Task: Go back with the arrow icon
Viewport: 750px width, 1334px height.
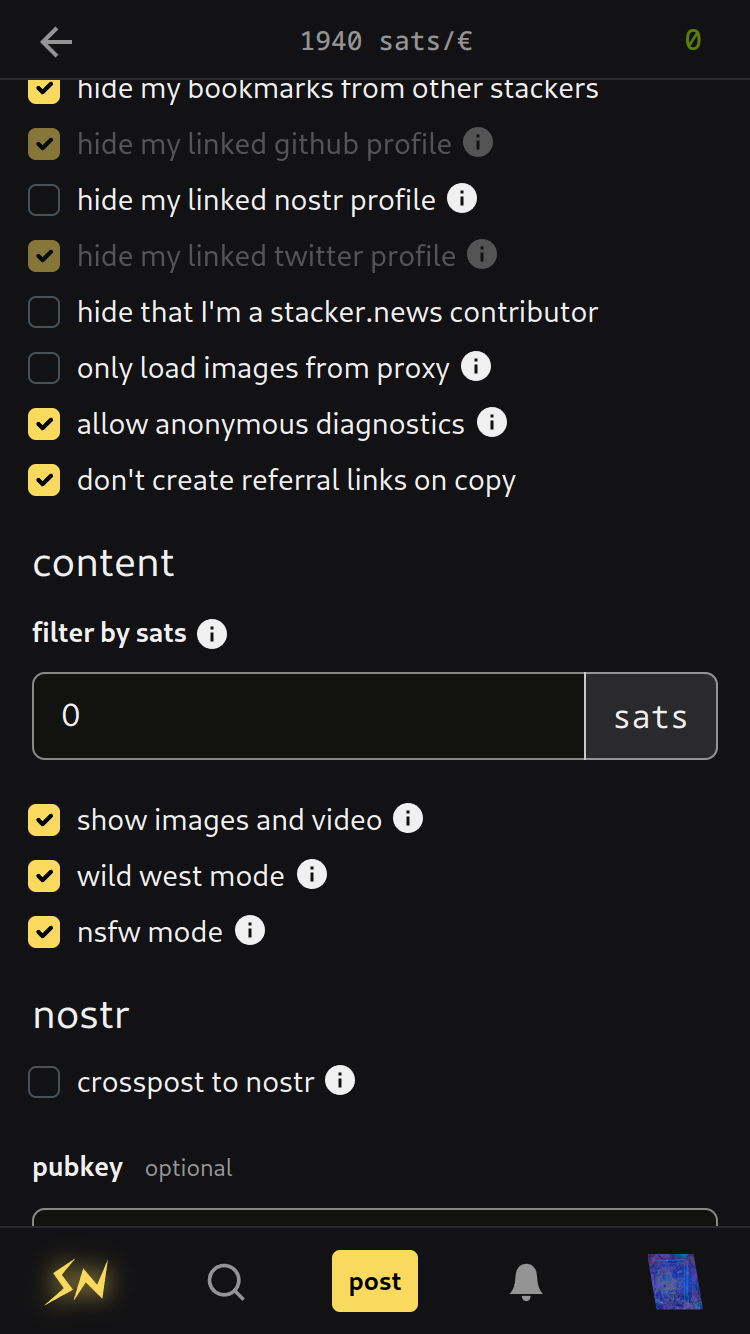Action: pos(56,41)
